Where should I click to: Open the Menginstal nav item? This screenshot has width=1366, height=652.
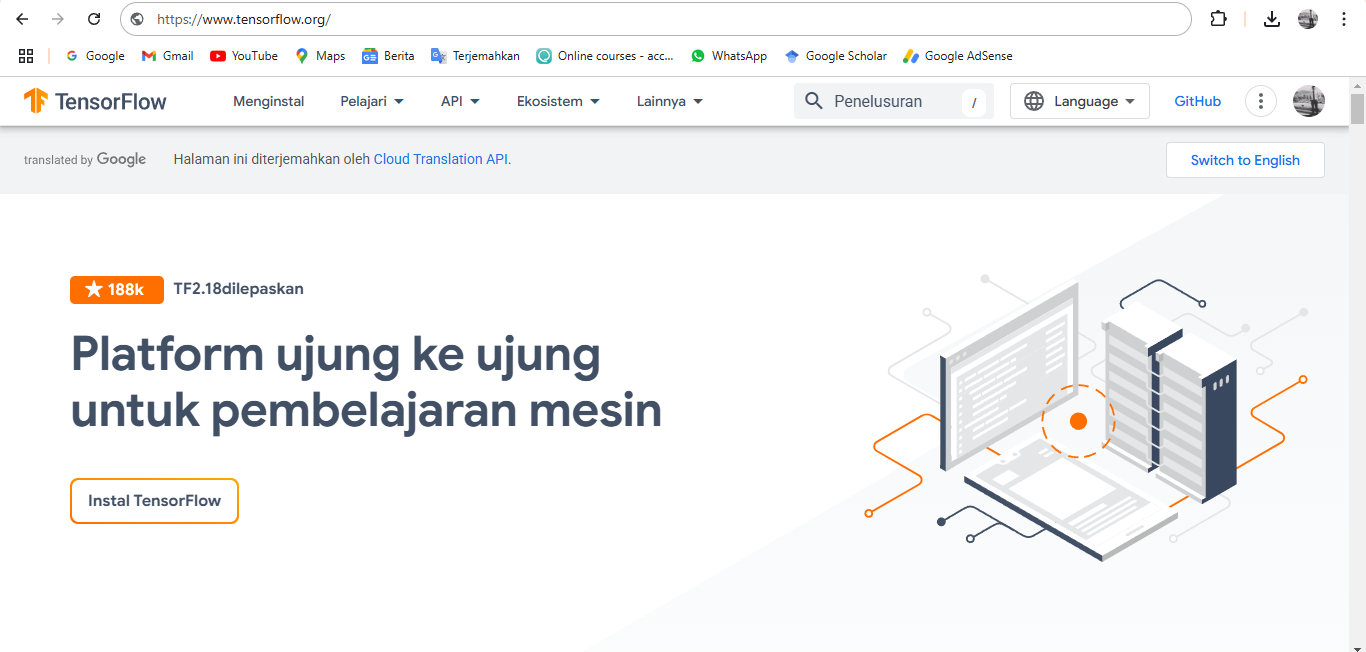pos(269,101)
